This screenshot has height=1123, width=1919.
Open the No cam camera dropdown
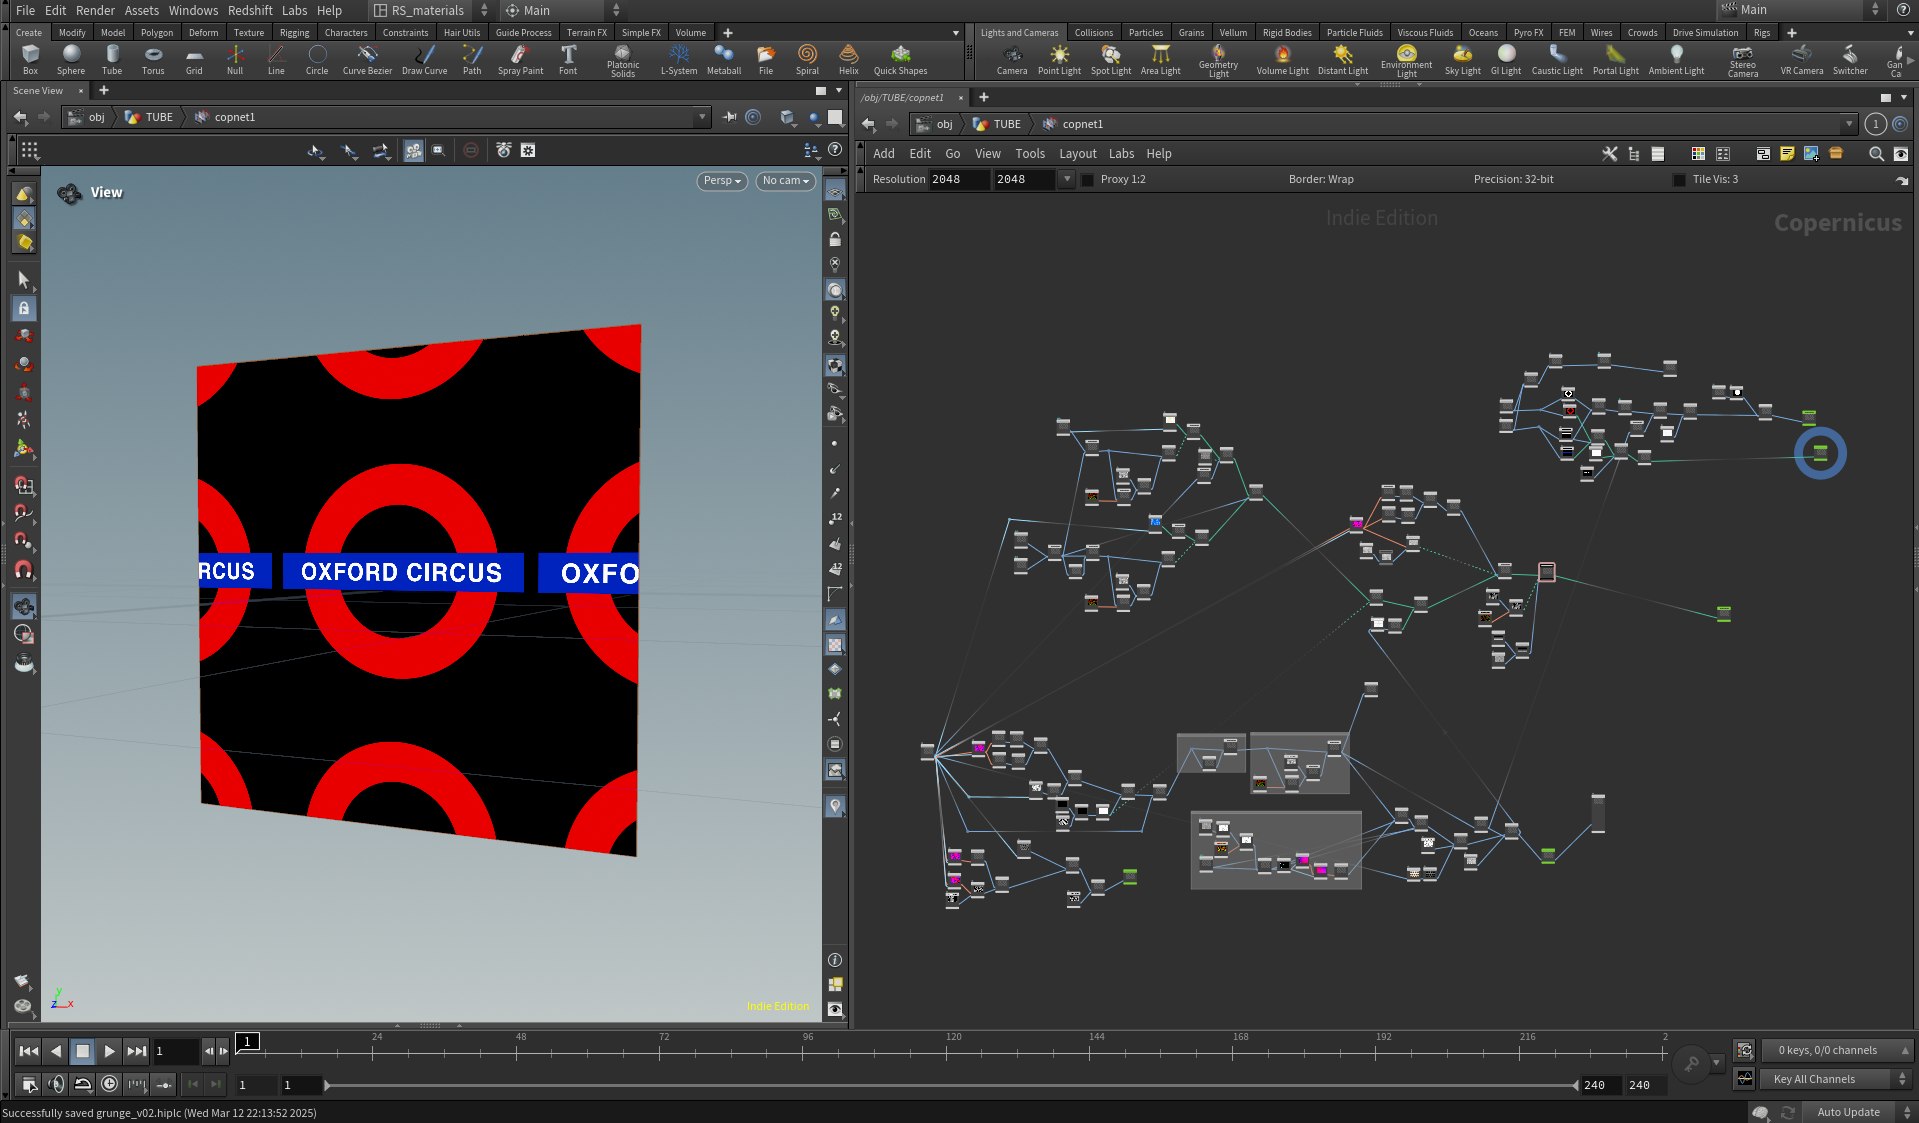[x=786, y=181]
